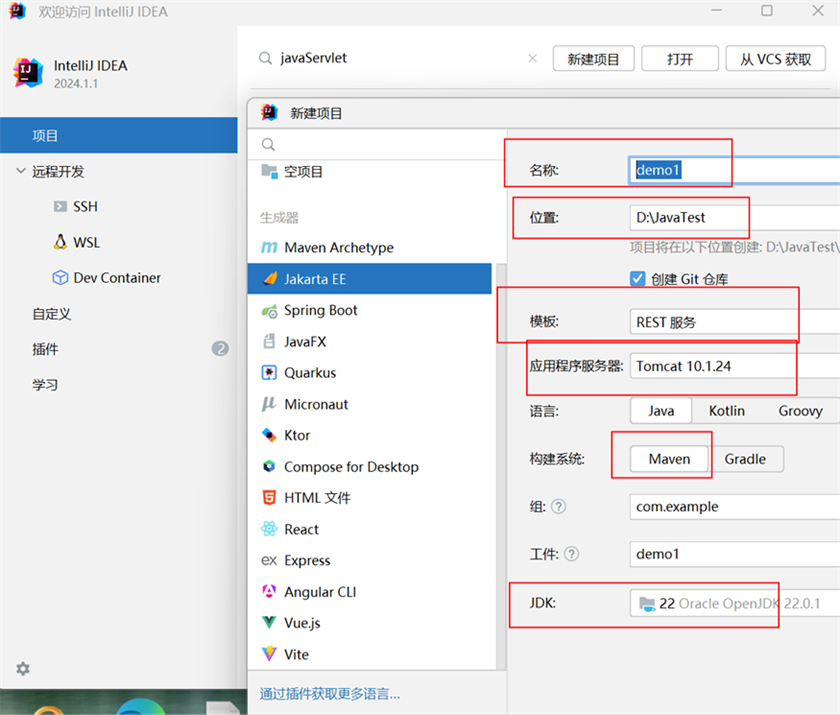The image size is (840, 715).
Task: Click the location field D:\JavaTest
Action: [734, 217]
